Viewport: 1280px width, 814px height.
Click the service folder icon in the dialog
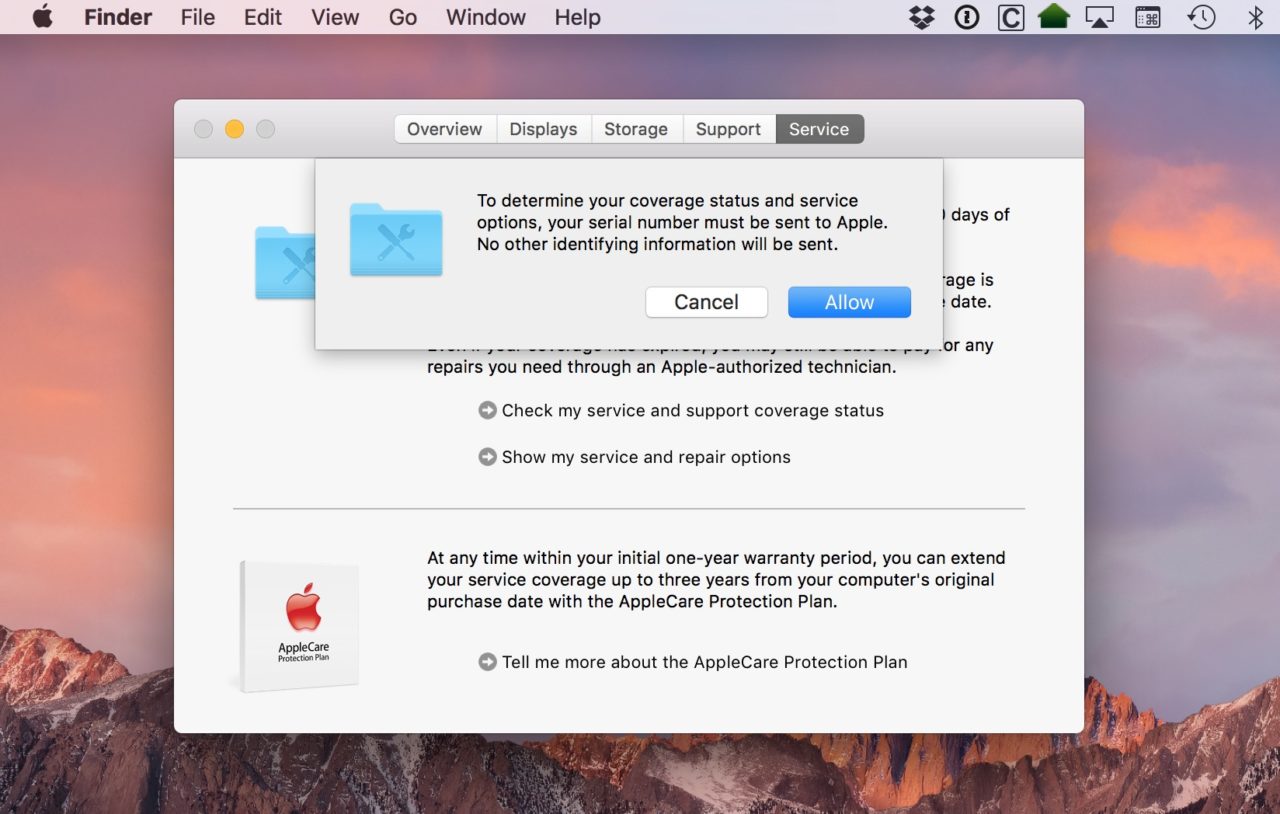396,240
